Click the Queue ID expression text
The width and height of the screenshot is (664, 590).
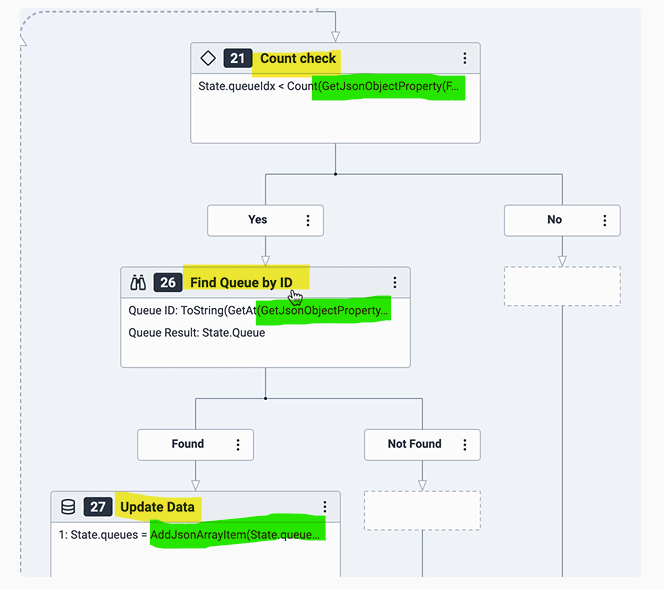coord(259,311)
